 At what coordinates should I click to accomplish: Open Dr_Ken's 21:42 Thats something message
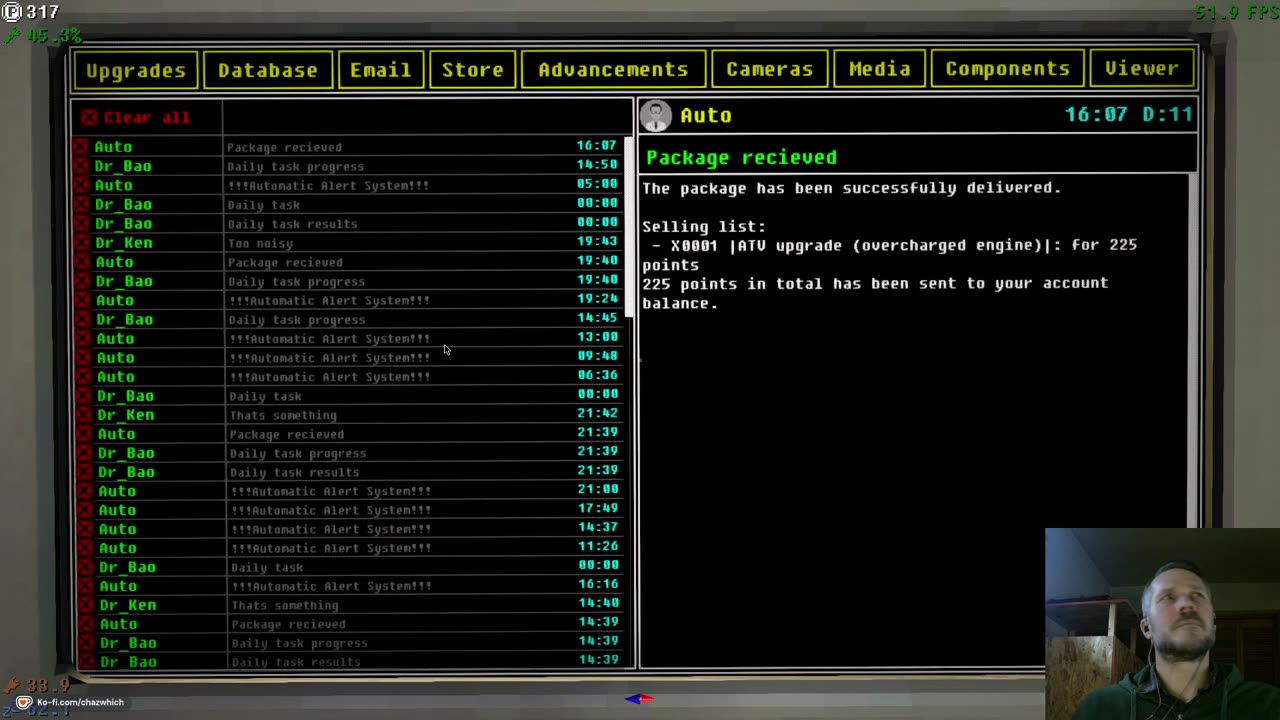click(x=349, y=414)
